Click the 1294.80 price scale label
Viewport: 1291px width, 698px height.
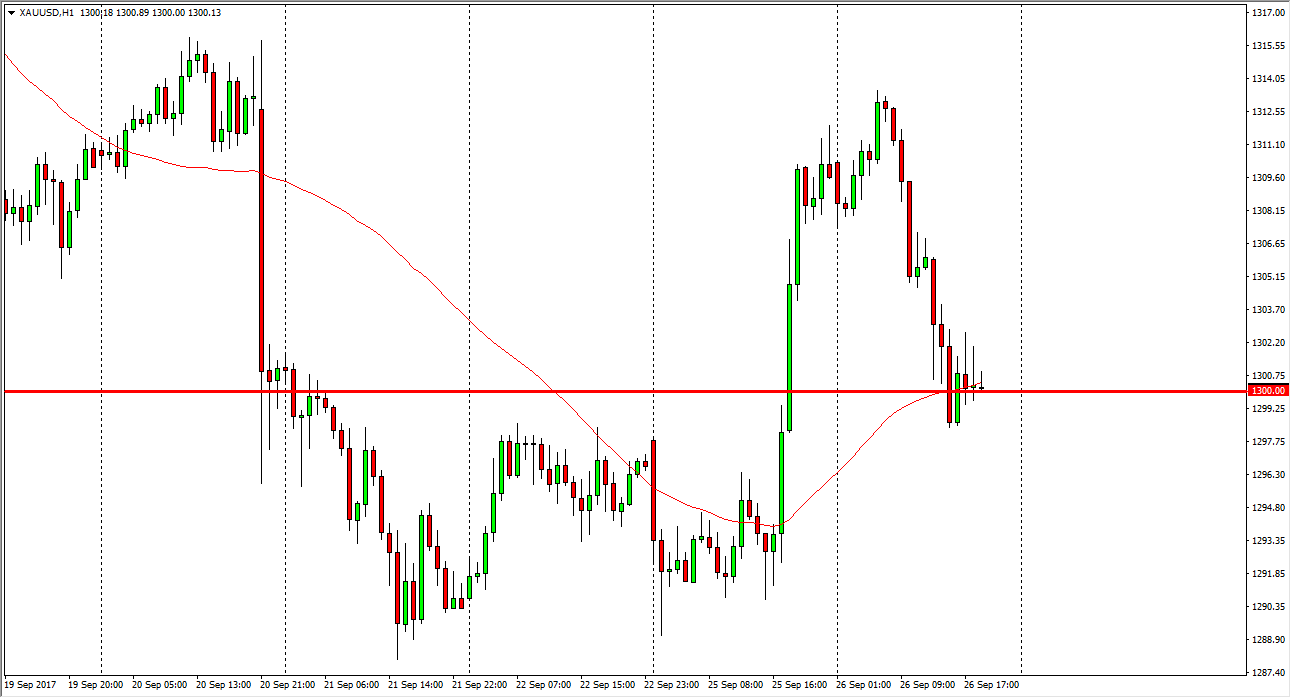pos(1266,507)
